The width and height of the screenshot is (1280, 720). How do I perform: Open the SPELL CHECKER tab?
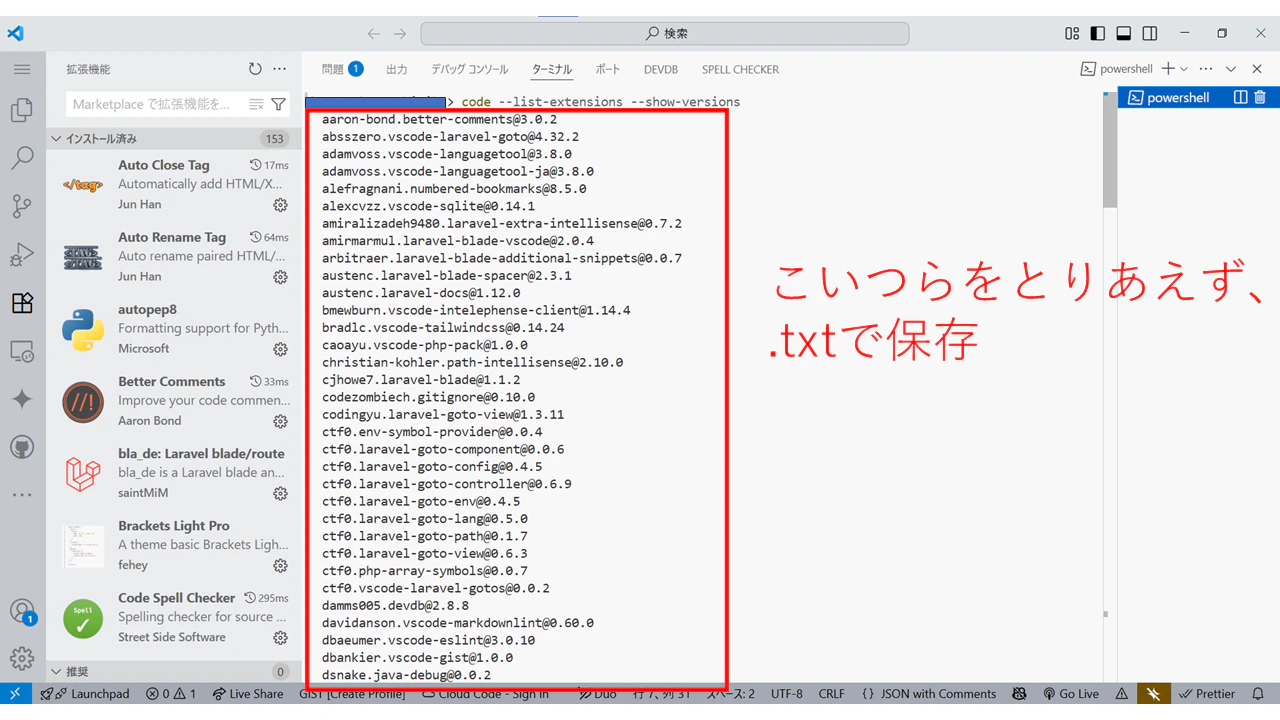pyautogui.click(x=740, y=69)
